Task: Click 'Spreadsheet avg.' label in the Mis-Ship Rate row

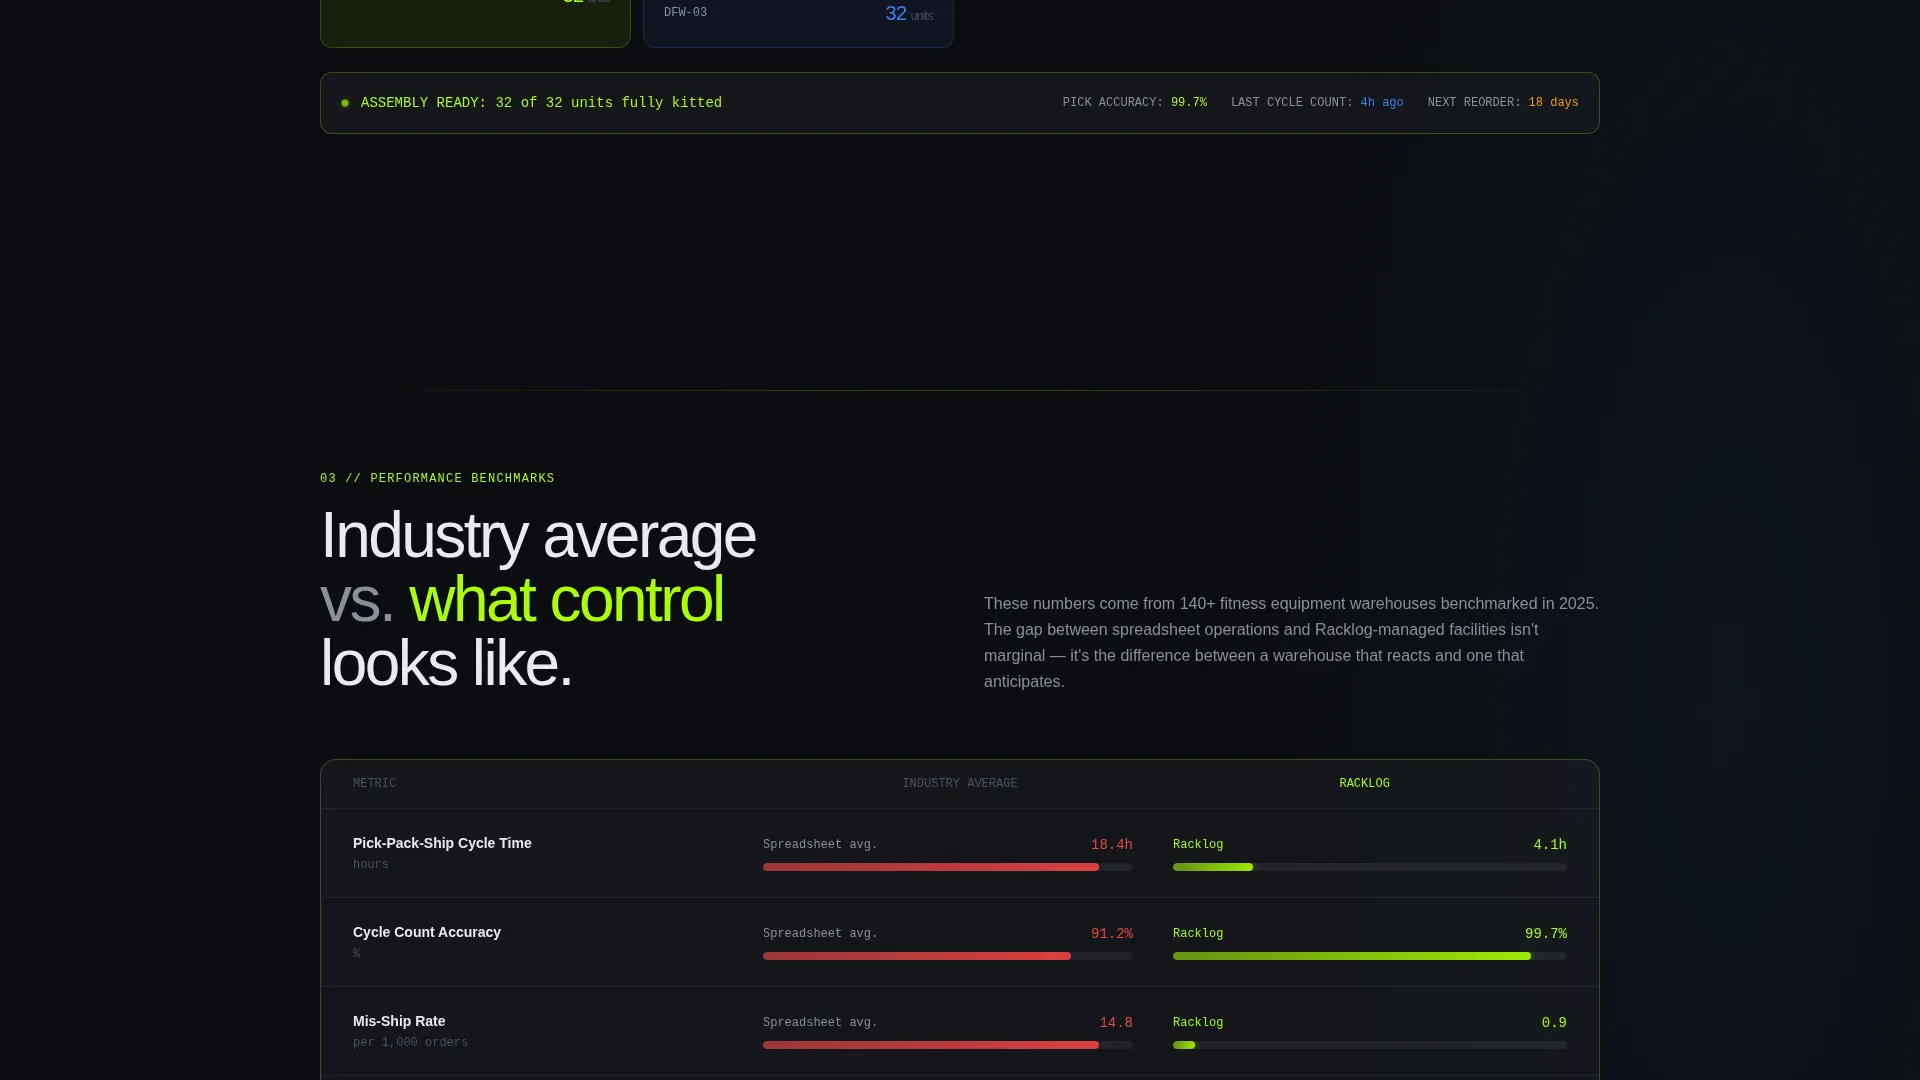Action: tap(820, 1023)
